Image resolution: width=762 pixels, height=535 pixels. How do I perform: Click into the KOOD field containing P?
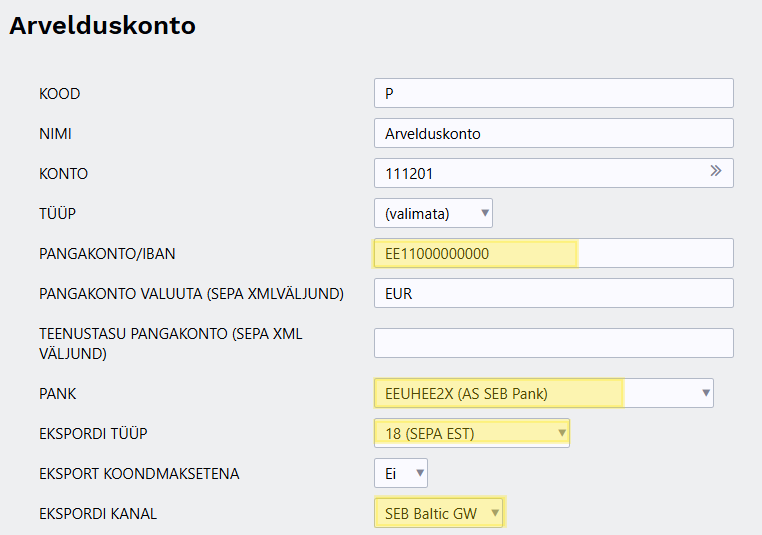pos(553,93)
